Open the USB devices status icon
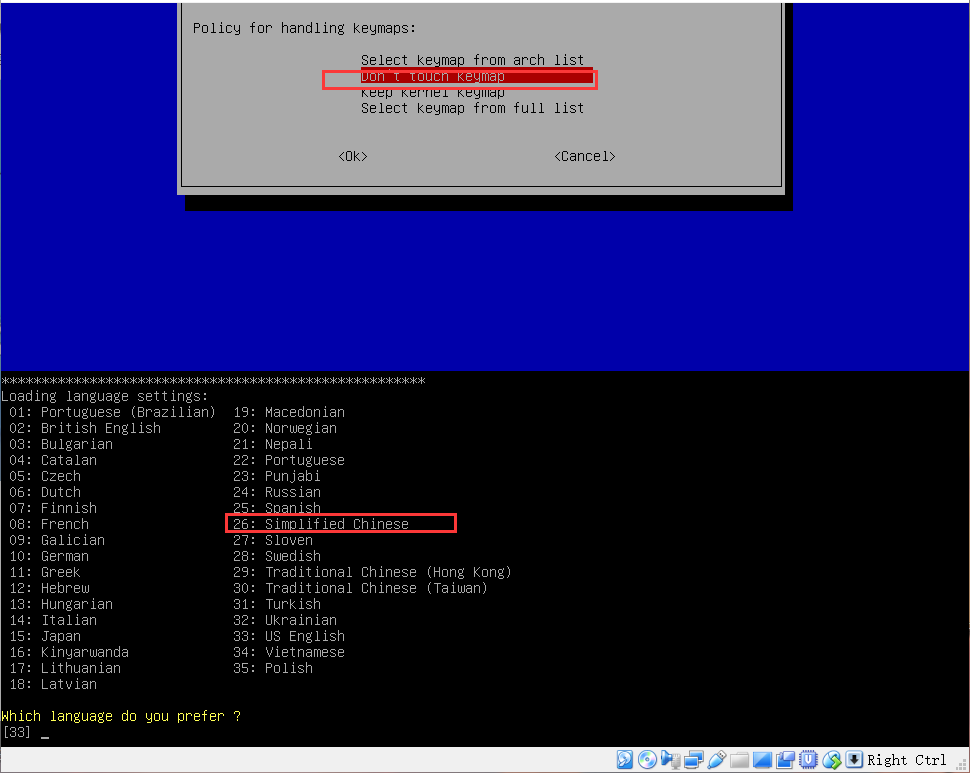Image resolution: width=970 pixels, height=773 pixels. point(716,759)
